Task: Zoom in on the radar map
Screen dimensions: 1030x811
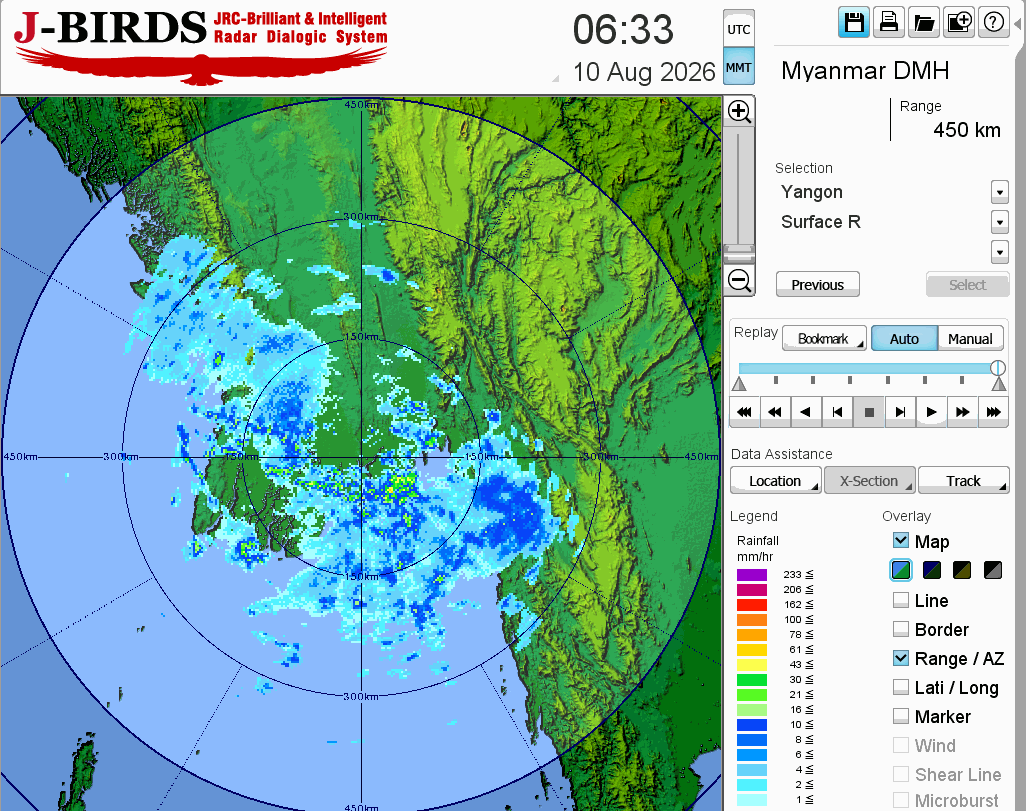Action: tap(739, 112)
